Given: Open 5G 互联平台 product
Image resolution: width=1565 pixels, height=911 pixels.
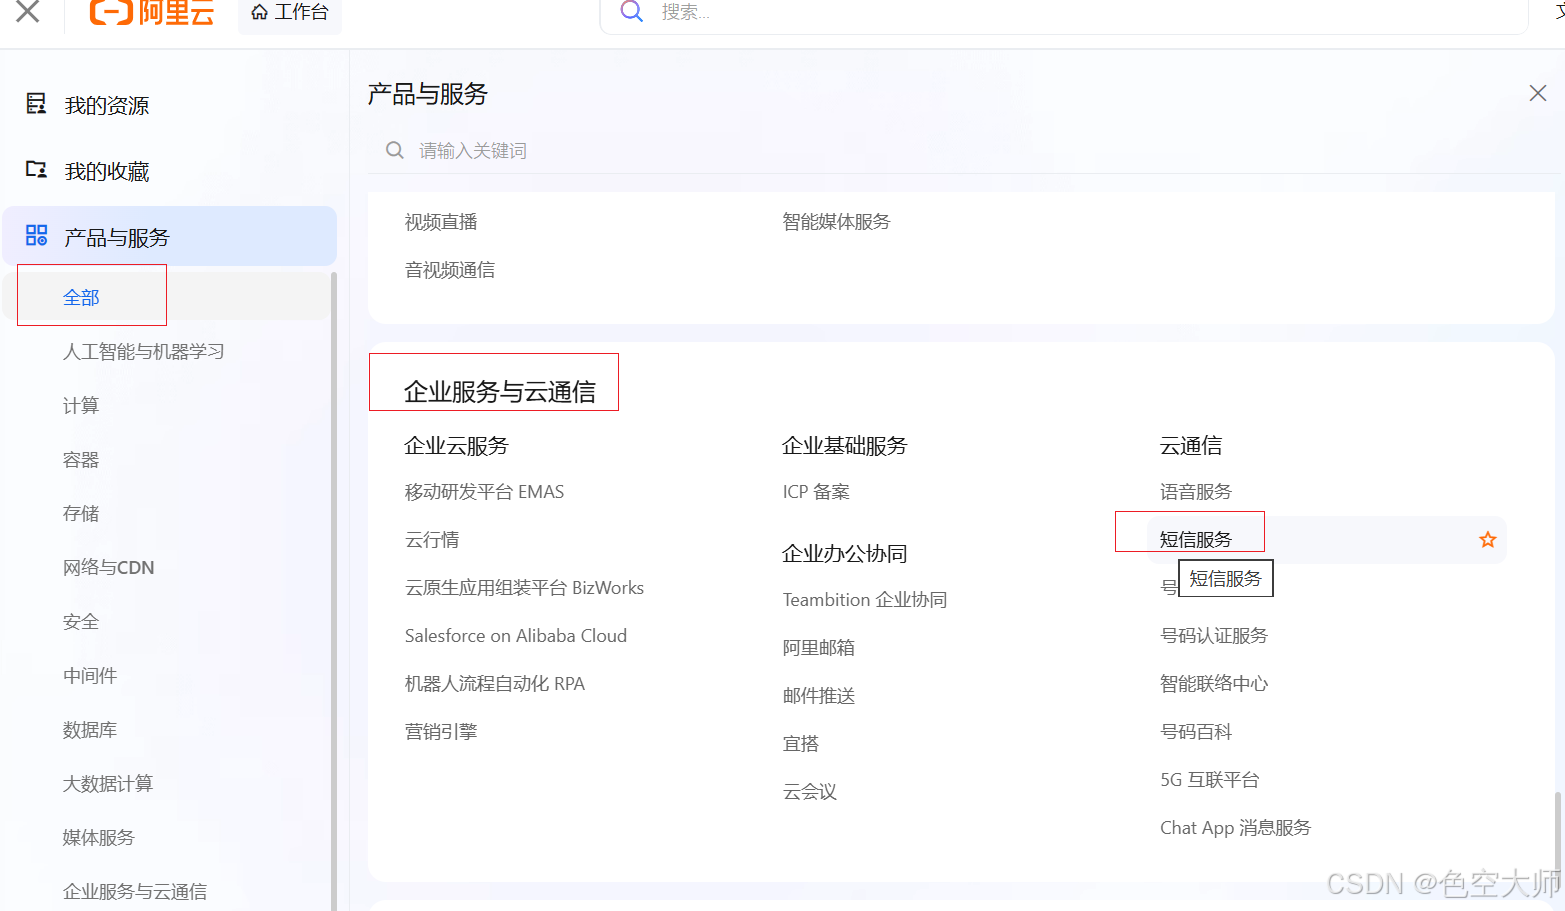Looking at the screenshot, I should pos(1210,780).
